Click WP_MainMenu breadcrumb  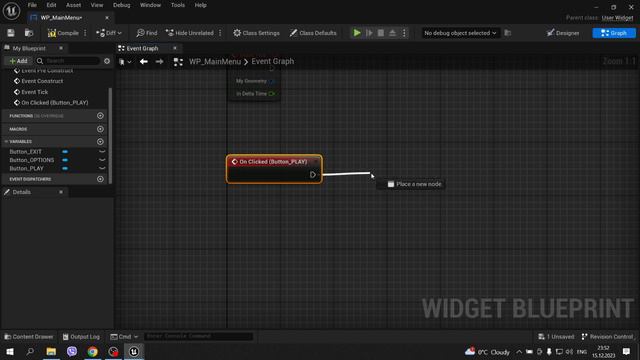coord(215,62)
